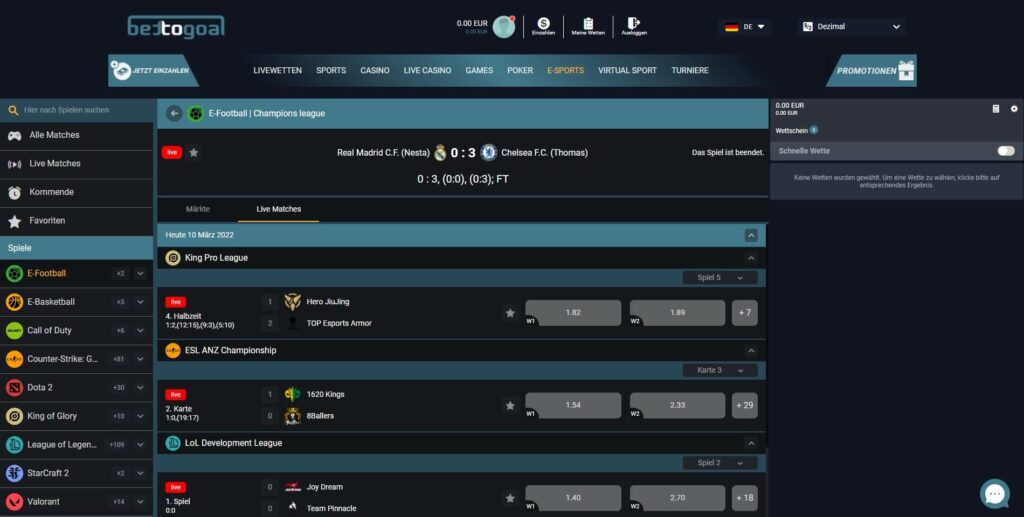Open the Spiel 5 dropdown
Screen dimensions: 1024x517
[720, 278]
